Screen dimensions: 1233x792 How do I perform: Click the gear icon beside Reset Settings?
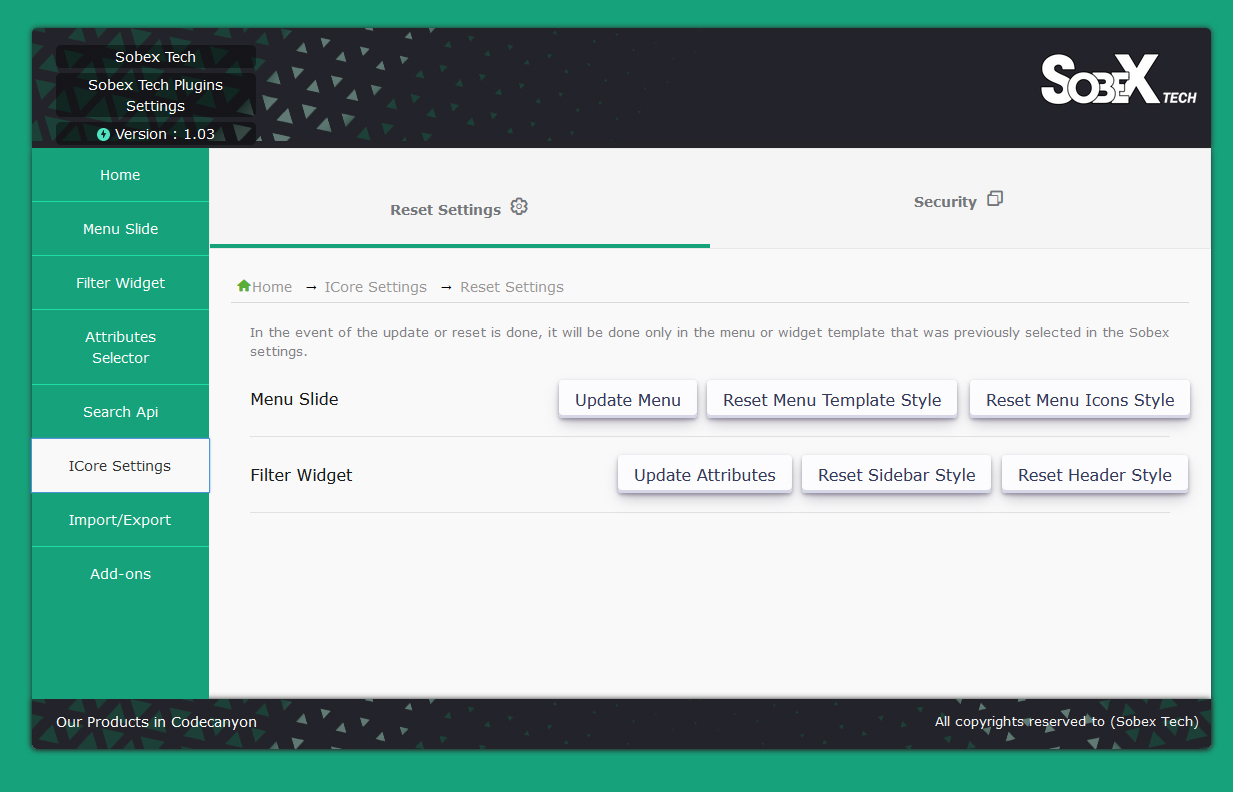(x=519, y=207)
